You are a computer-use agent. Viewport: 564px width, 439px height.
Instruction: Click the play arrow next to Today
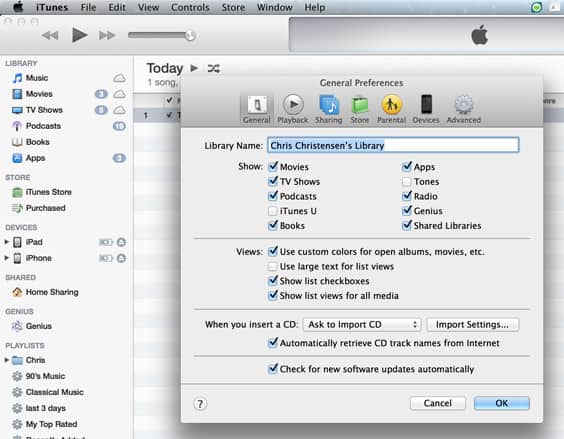[x=194, y=68]
